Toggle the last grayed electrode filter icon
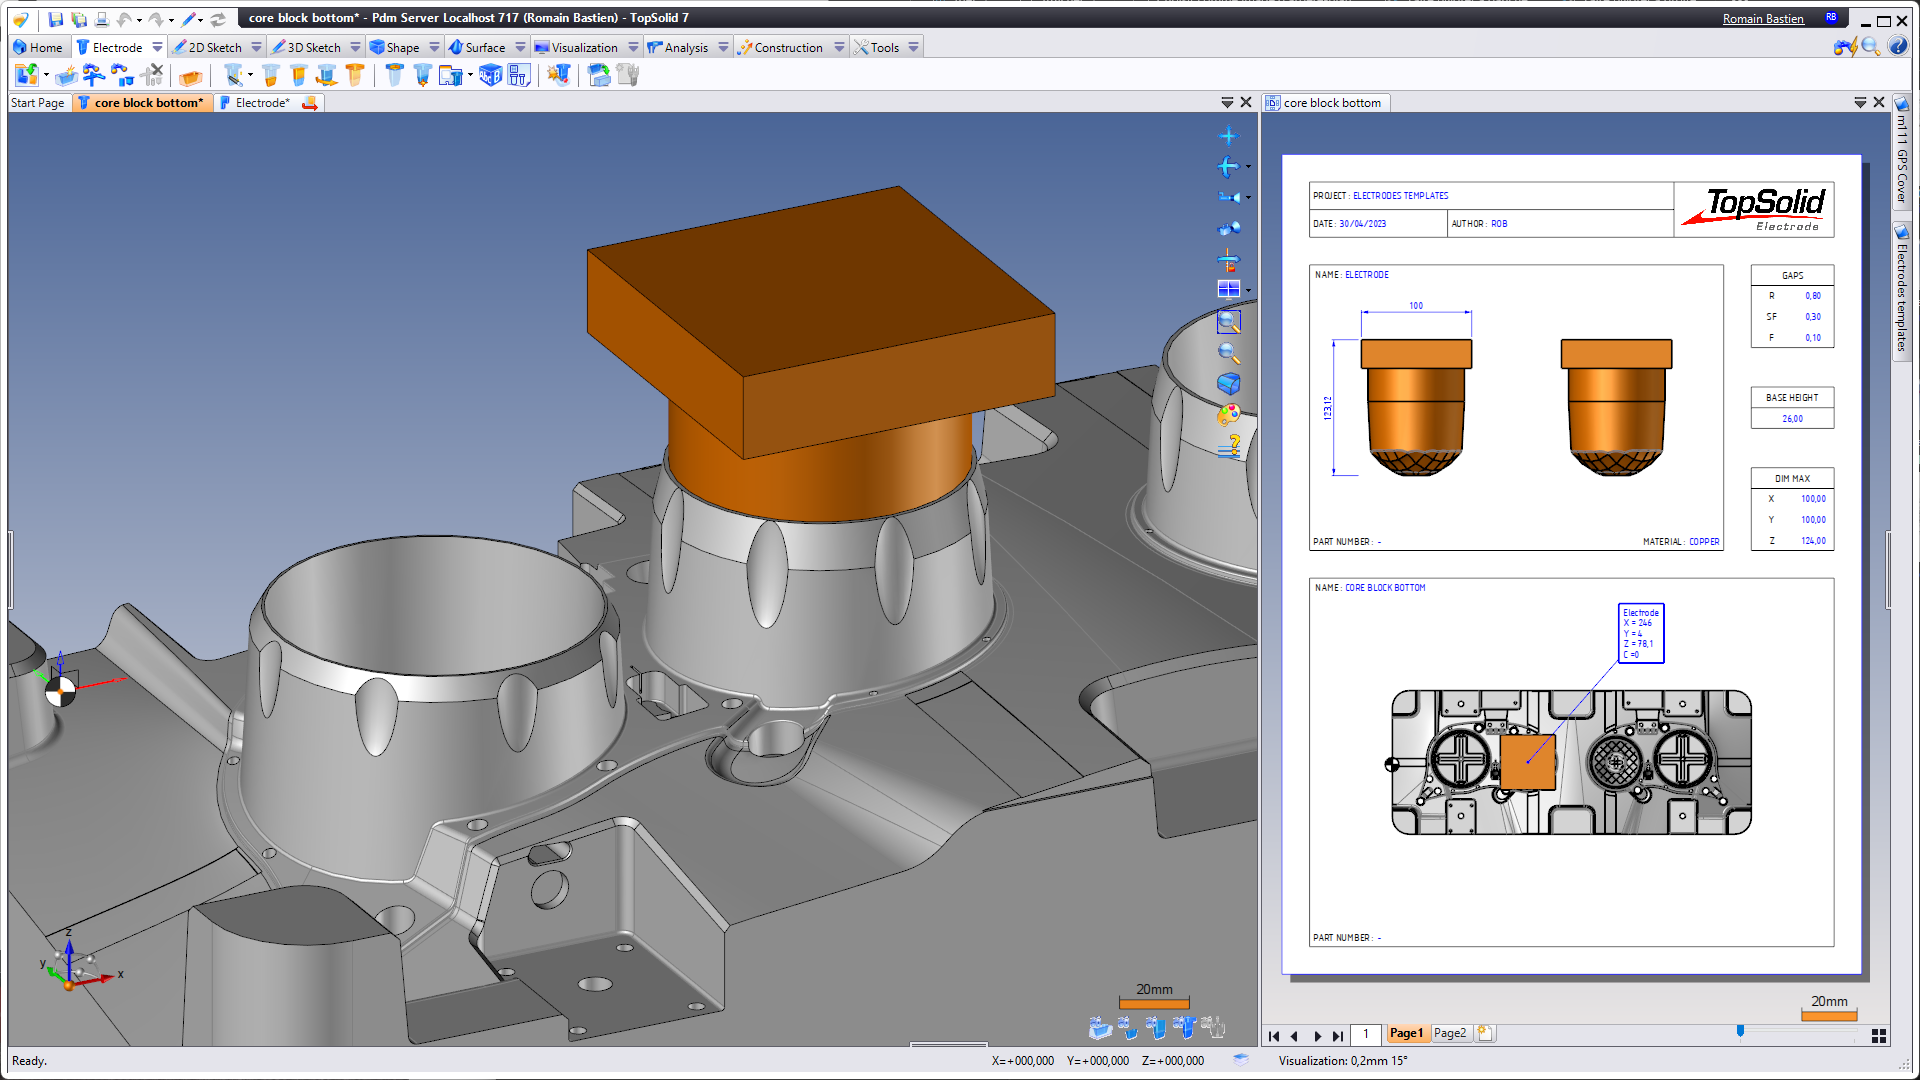 tap(1213, 1027)
